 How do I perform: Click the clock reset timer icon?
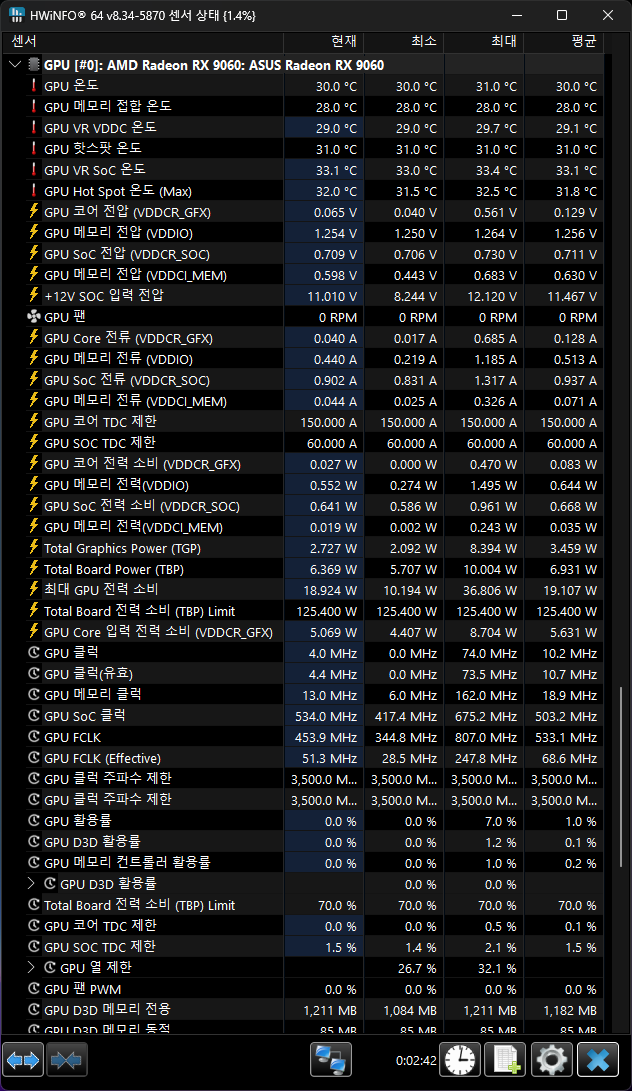click(x=460, y=1060)
